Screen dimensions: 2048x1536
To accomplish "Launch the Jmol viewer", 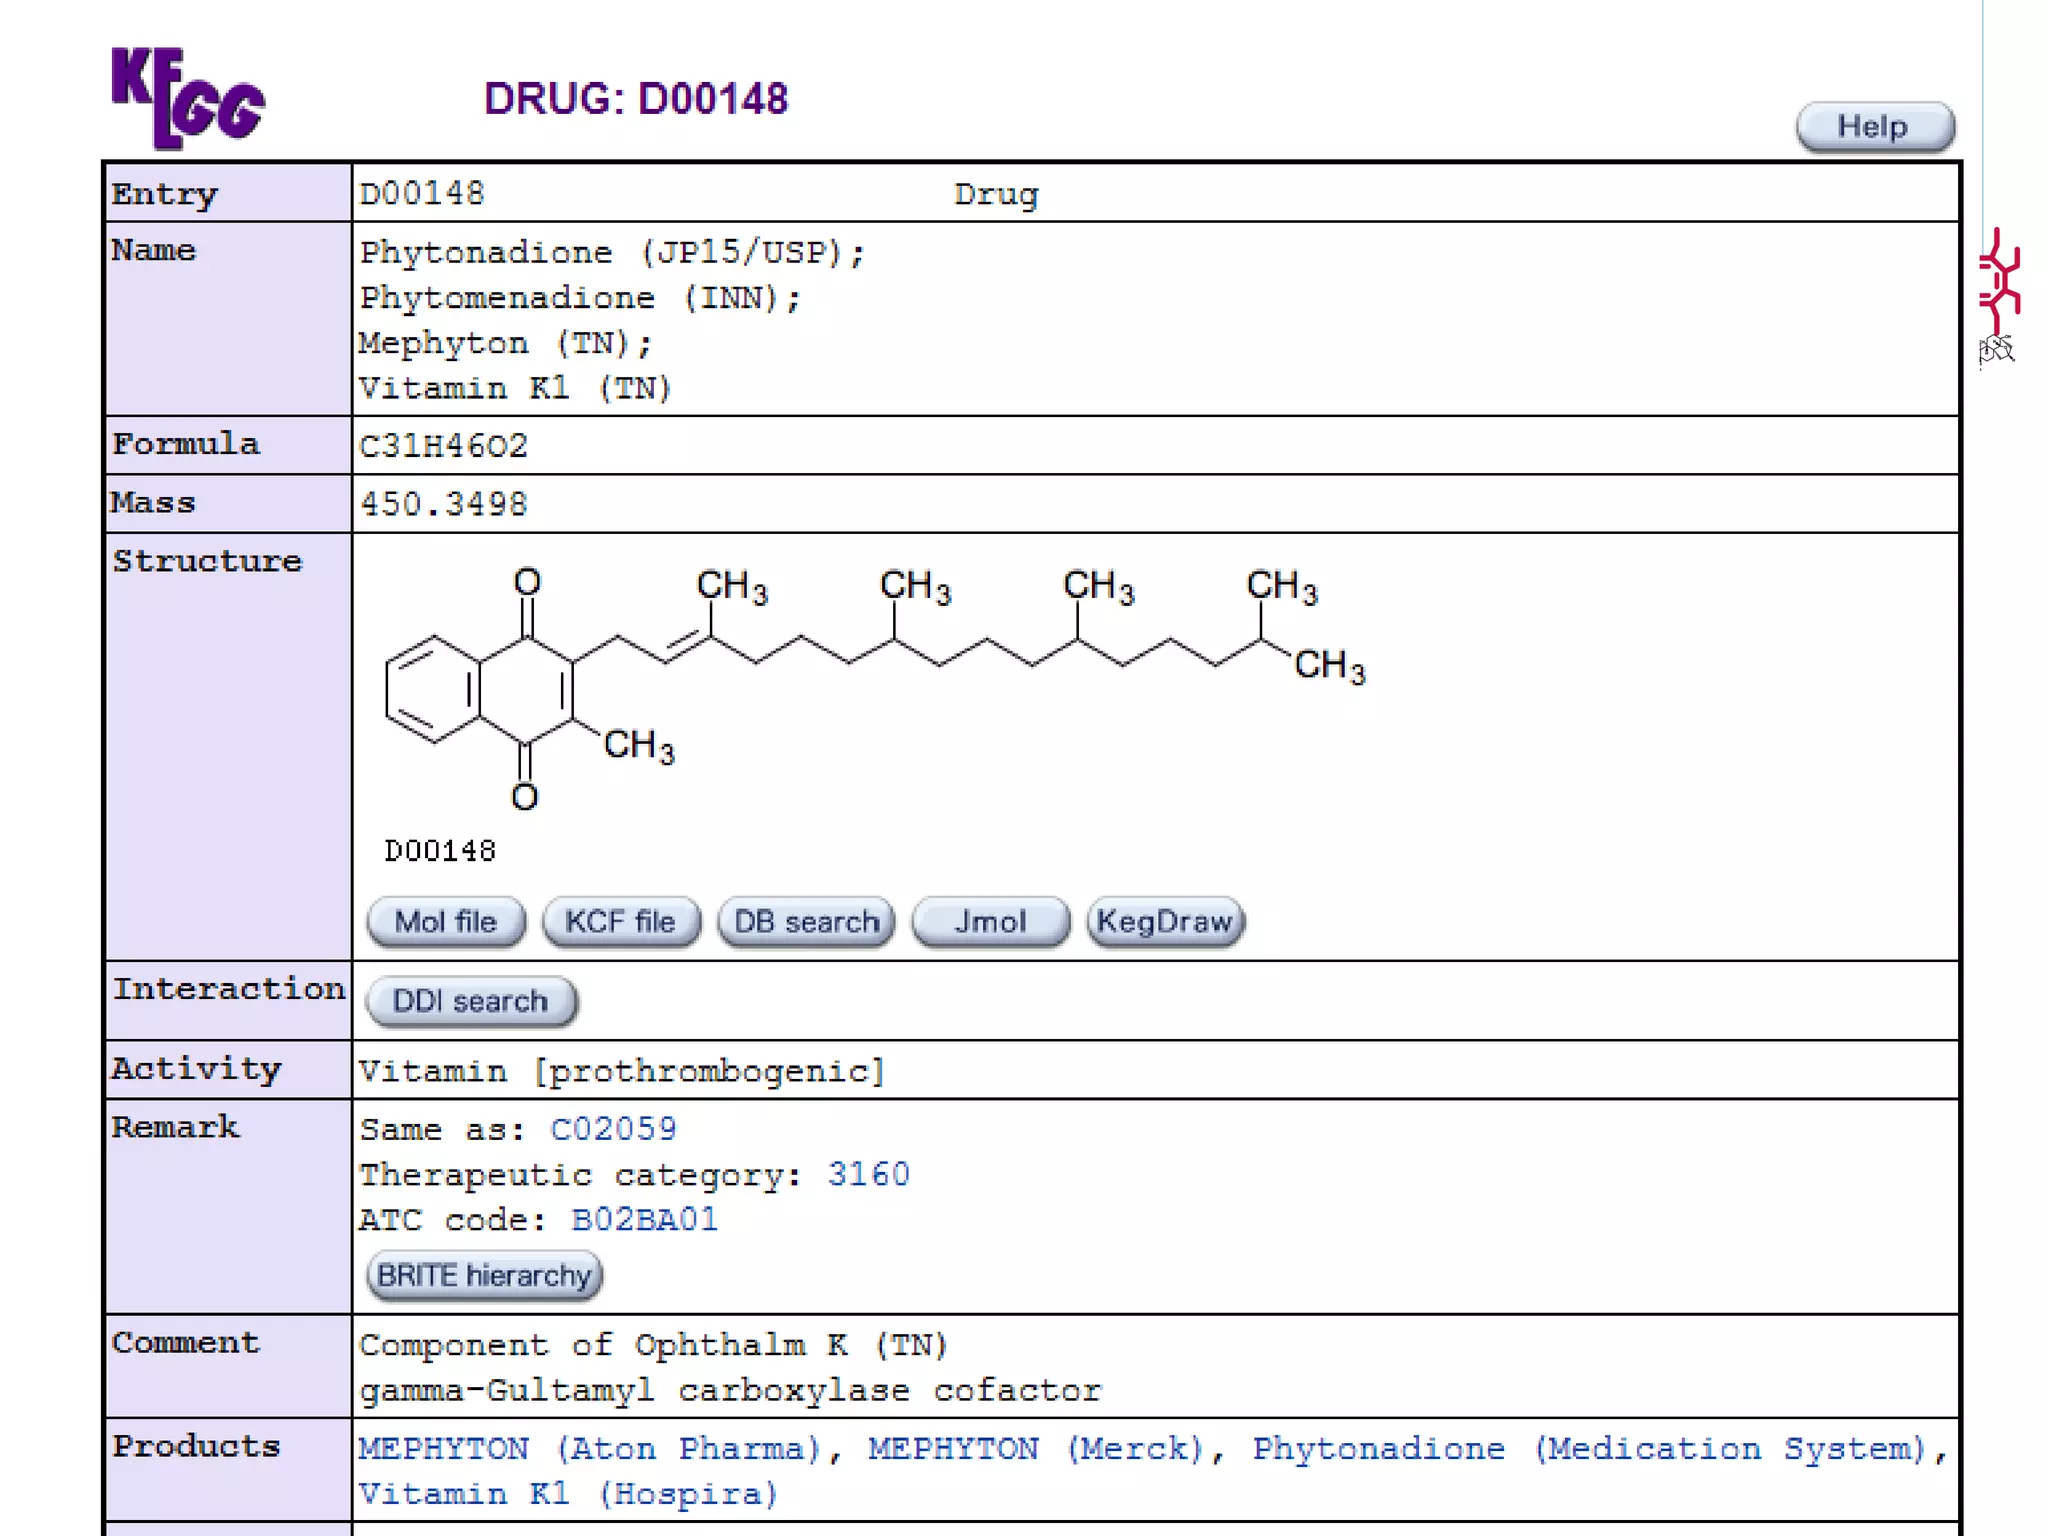I will point(990,921).
